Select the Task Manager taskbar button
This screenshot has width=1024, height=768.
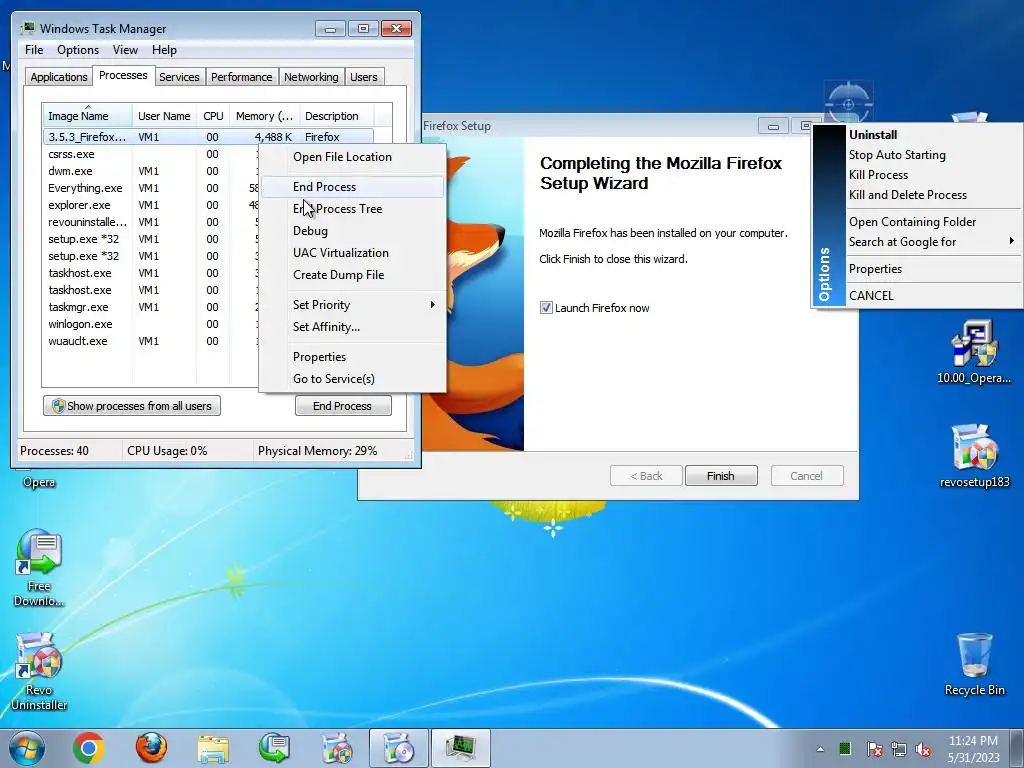pyautogui.click(x=460, y=748)
